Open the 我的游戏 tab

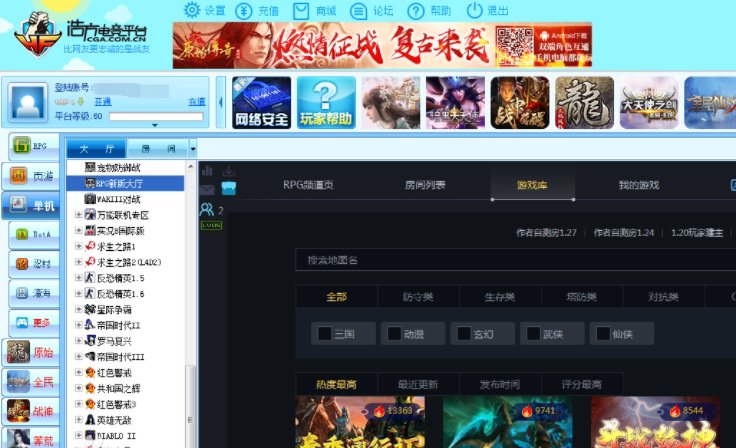click(x=639, y=185)
